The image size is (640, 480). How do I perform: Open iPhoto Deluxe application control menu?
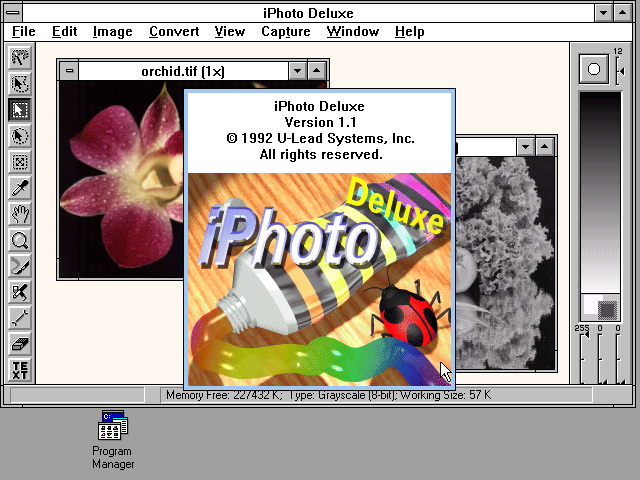click(x=13, y=13)
